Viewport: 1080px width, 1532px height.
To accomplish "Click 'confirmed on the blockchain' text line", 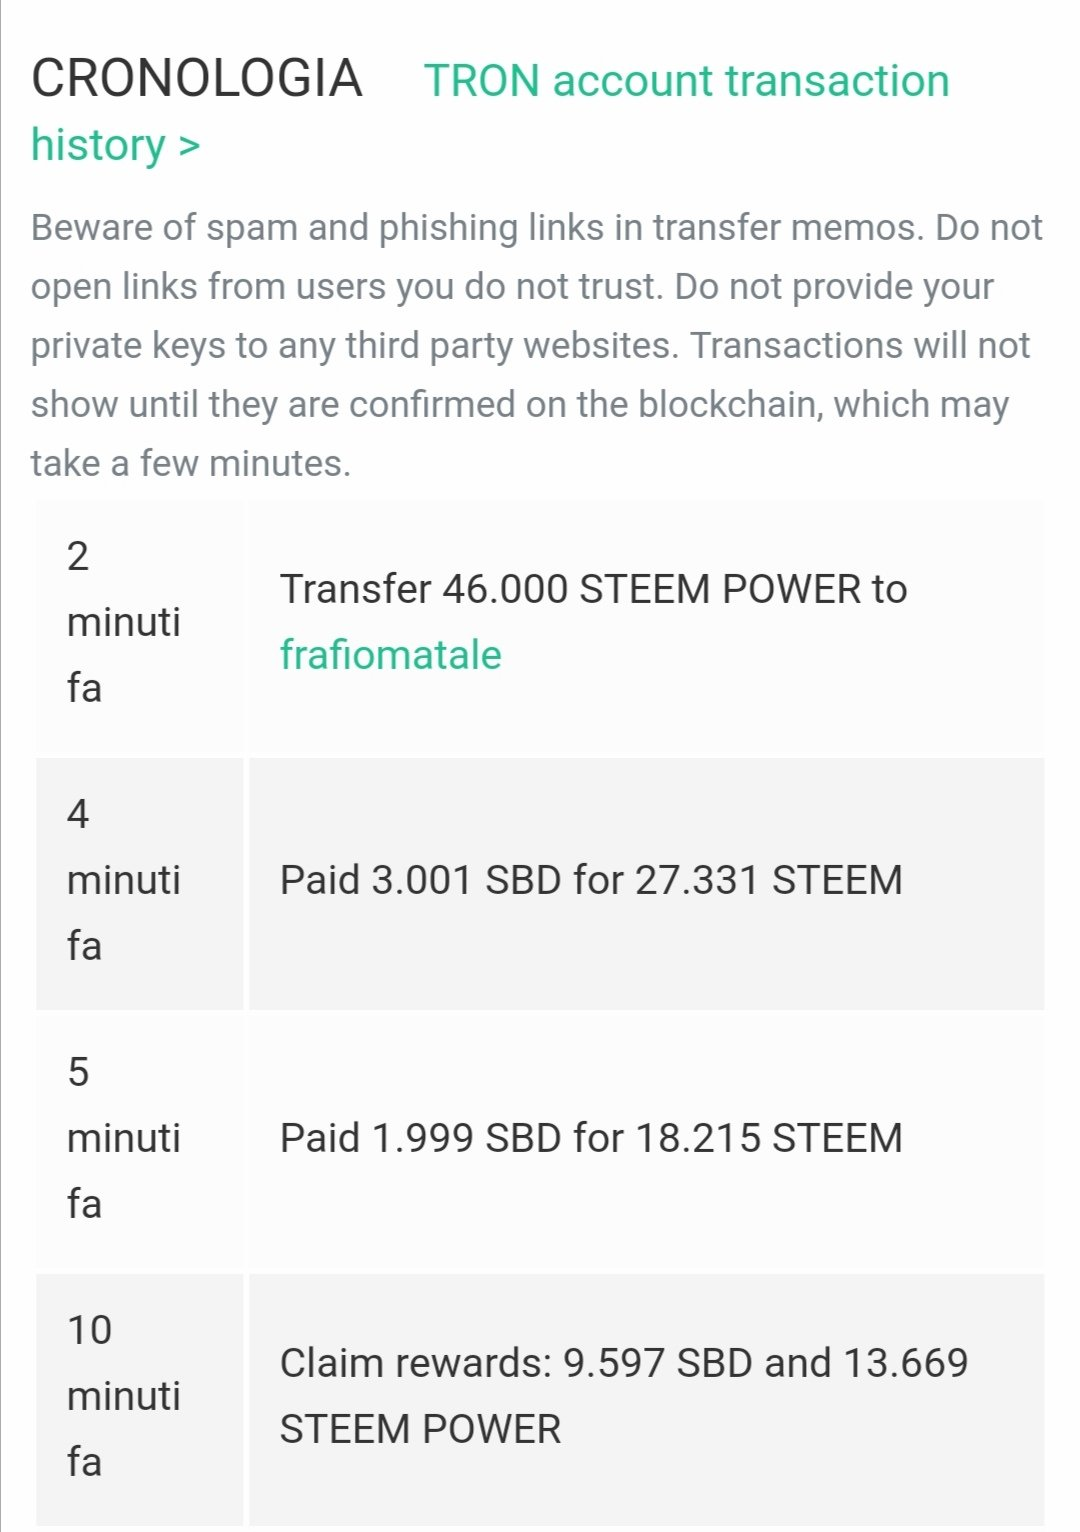I will [x=520, y=405].
